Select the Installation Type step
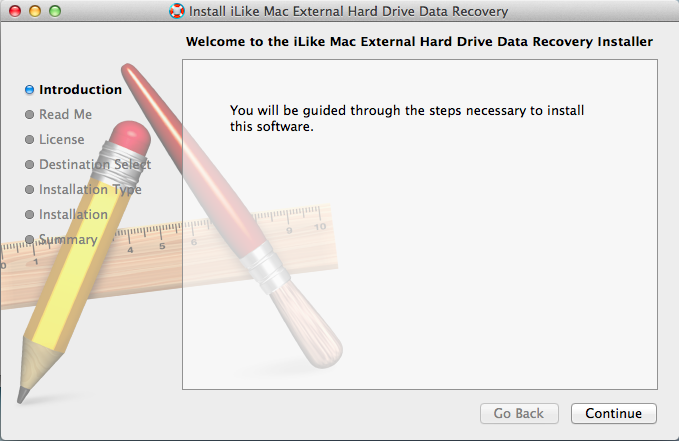The image size is (679, 441). coord(90,190)
